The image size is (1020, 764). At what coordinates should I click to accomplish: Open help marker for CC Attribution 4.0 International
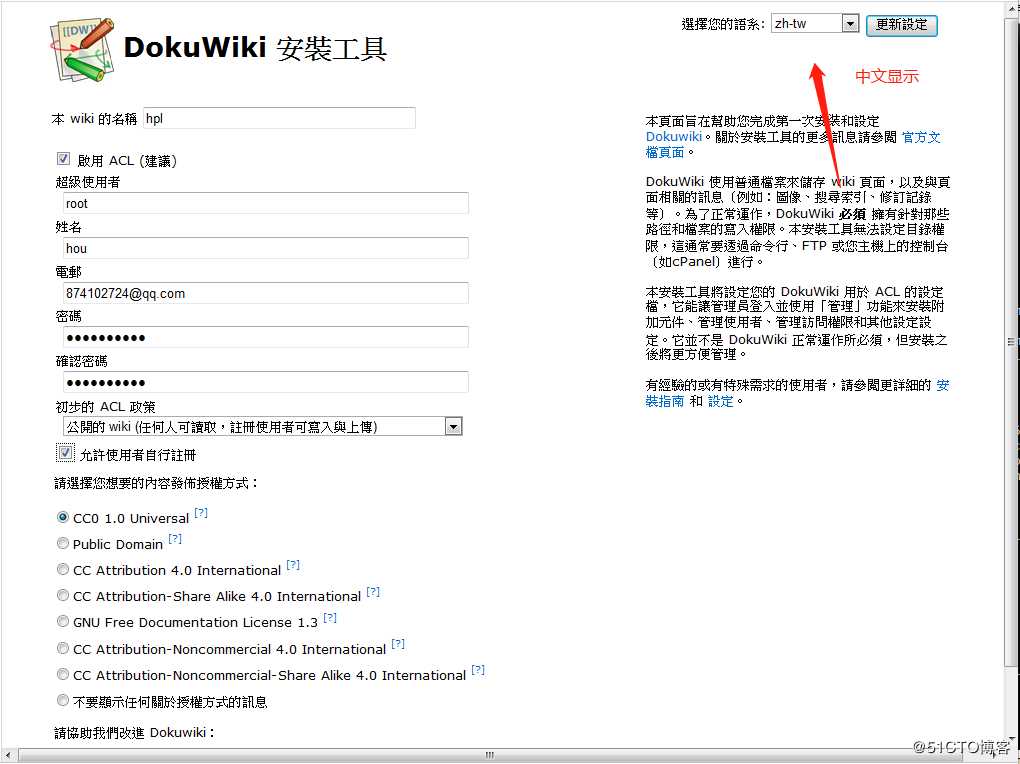click(293, 565)
